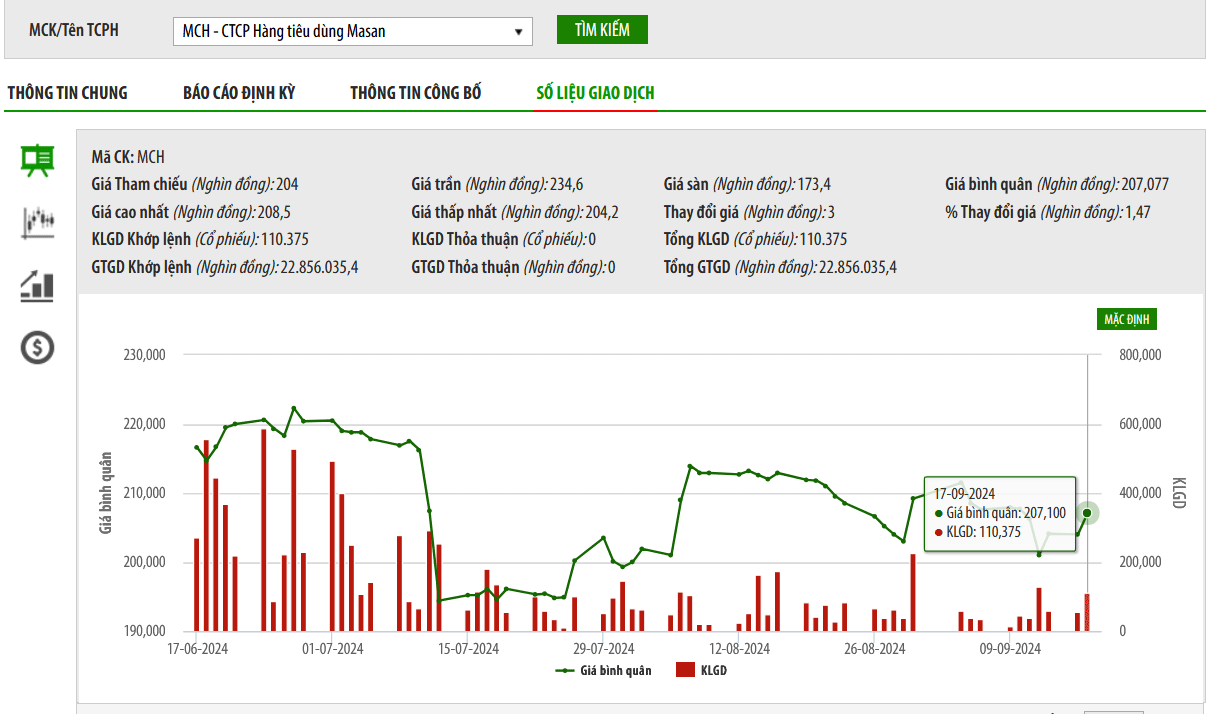Image resolution: width=1212 pixels, height=714 pixels.
Task: Toggle the Giá bình quân legend series
Action: coord(615,670)
